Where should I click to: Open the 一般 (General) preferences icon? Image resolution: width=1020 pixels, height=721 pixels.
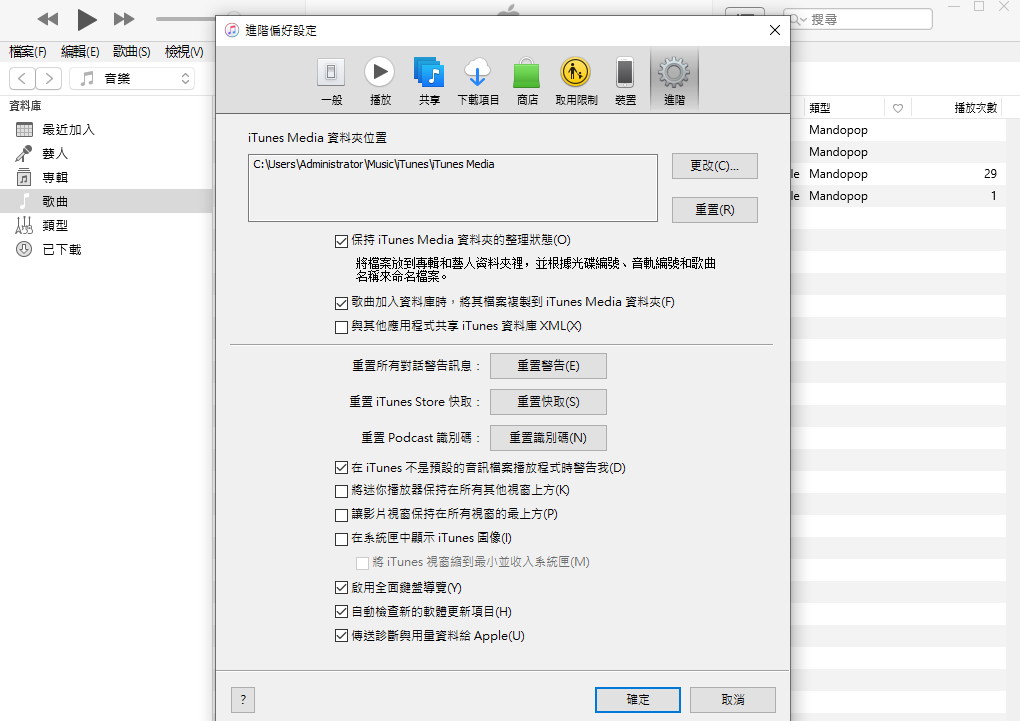pyautogui.click(x=331, y=80)
